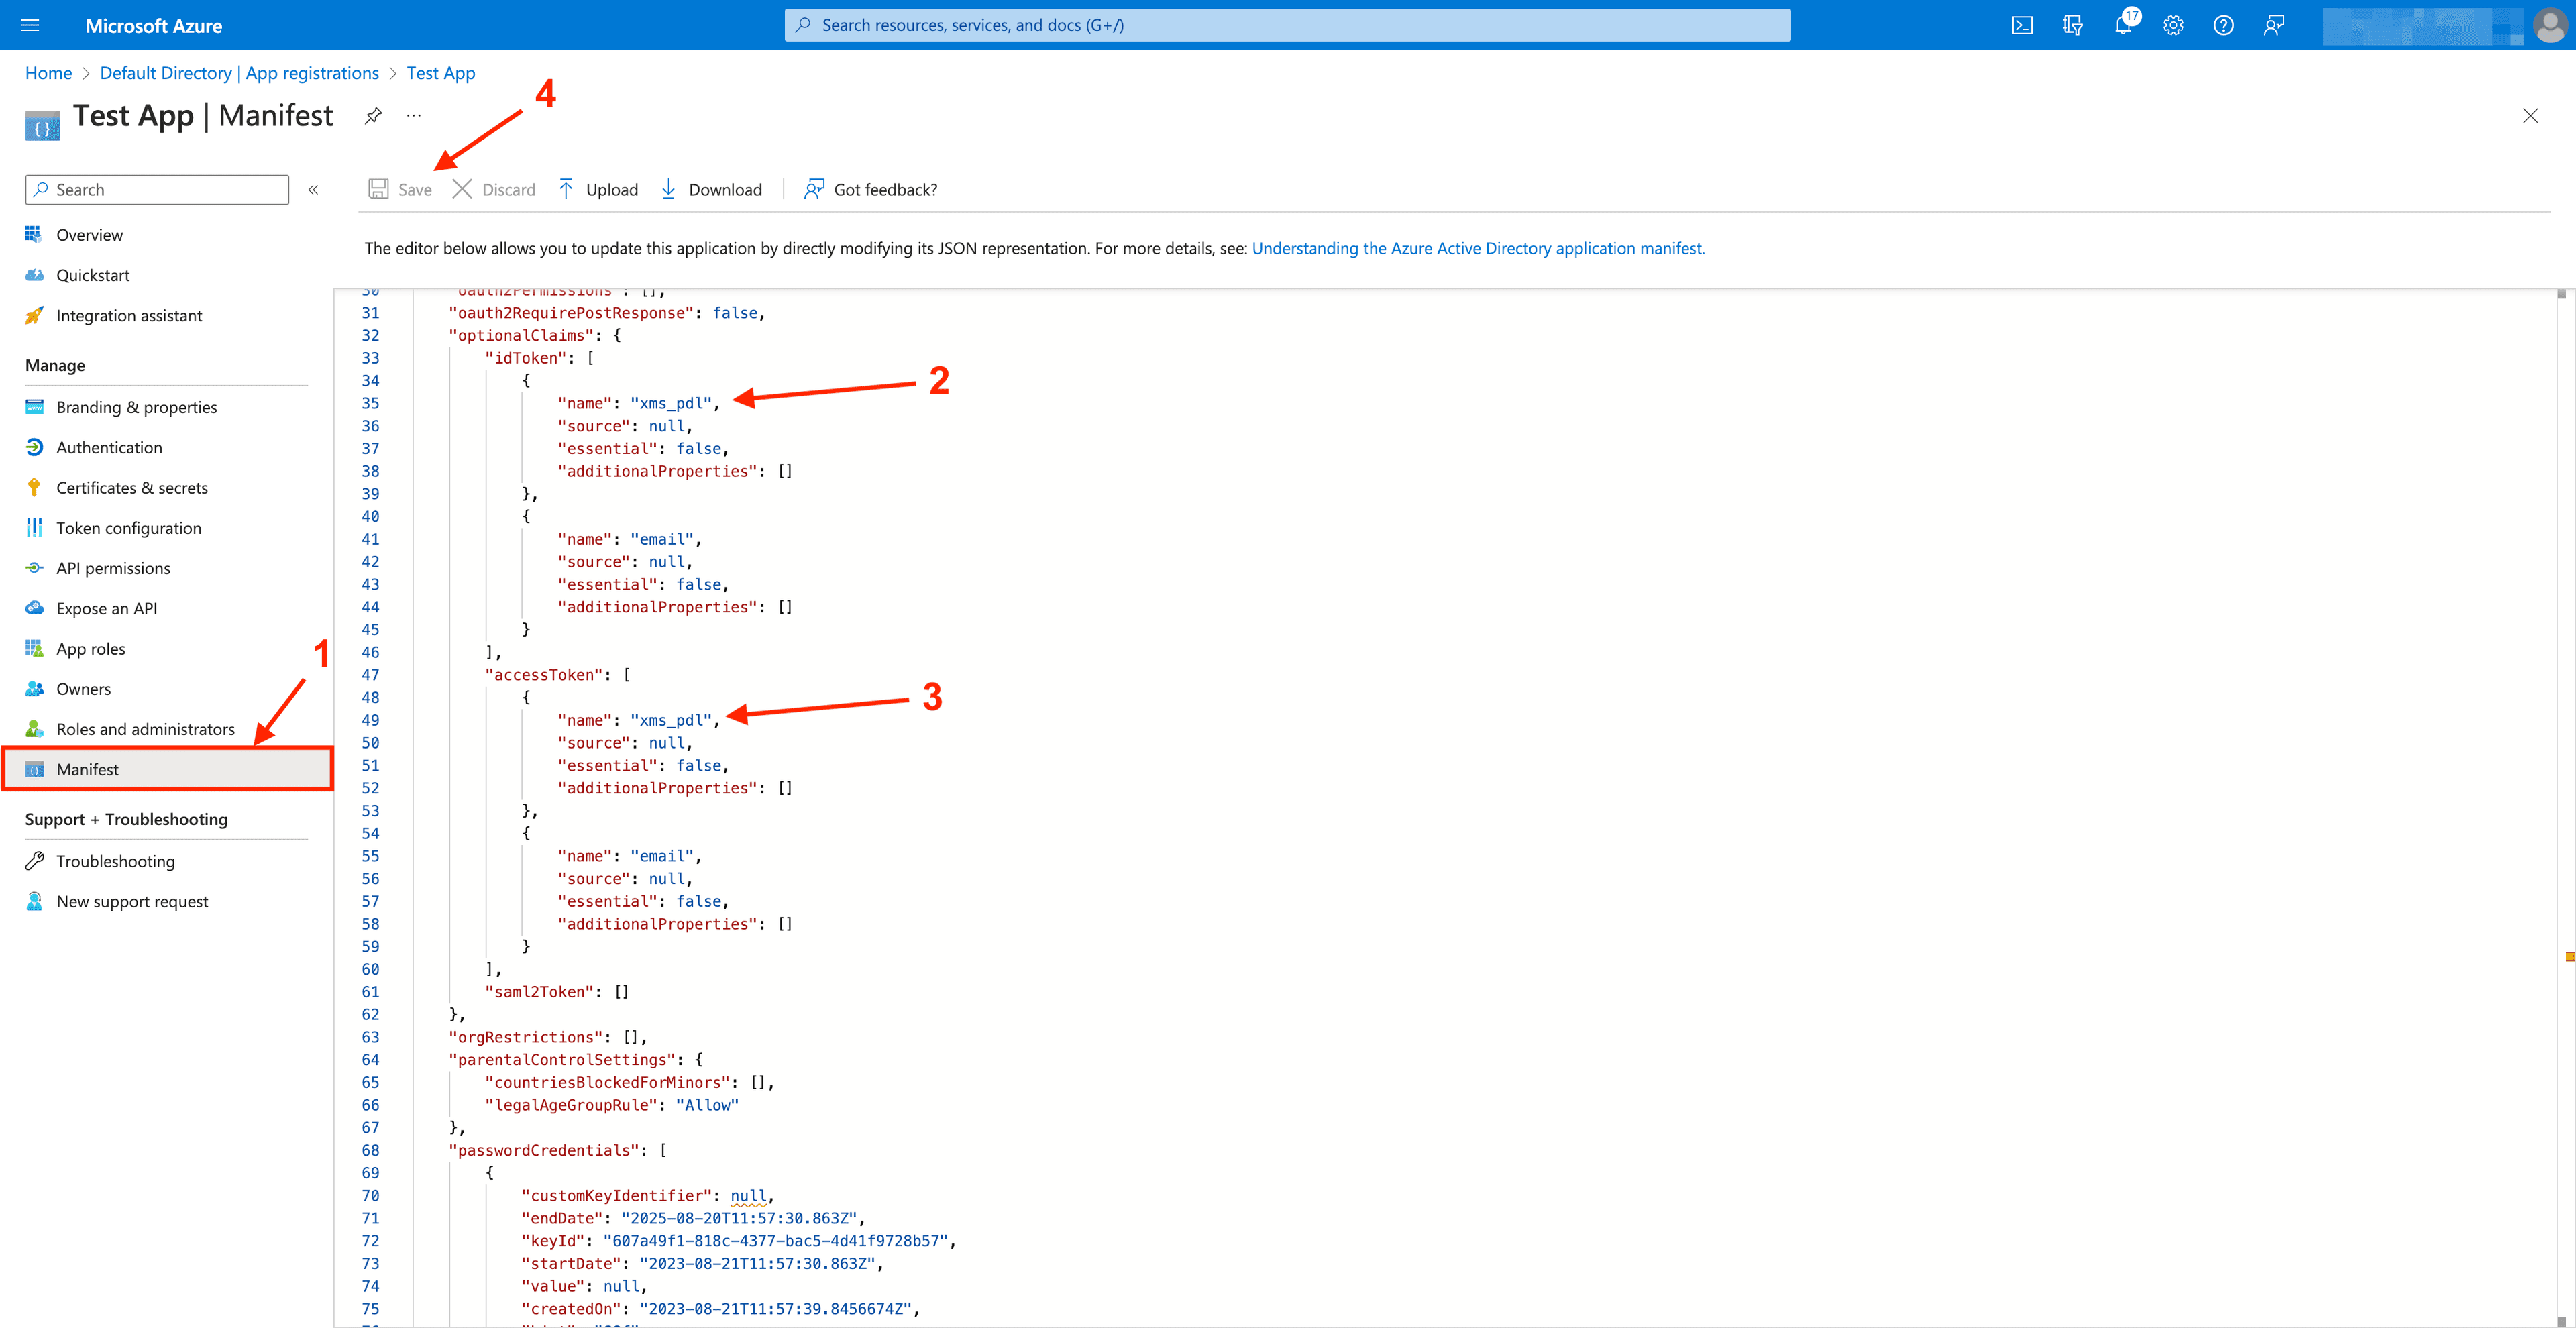
Task: Click line number 46 in gutter
Action: pyautogui.click(x=370, y=652)
